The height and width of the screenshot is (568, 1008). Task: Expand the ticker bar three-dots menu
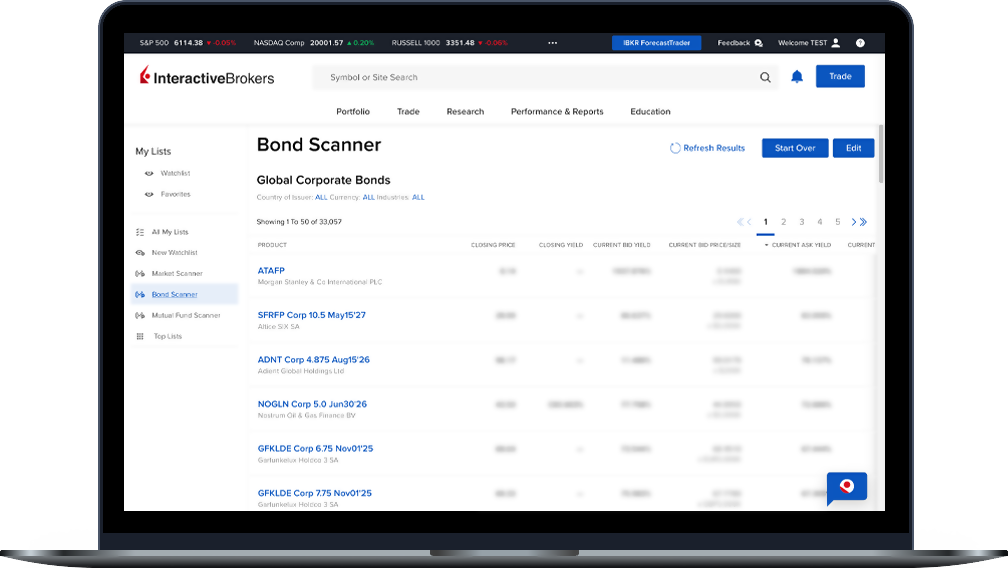[x=553, y=43]
